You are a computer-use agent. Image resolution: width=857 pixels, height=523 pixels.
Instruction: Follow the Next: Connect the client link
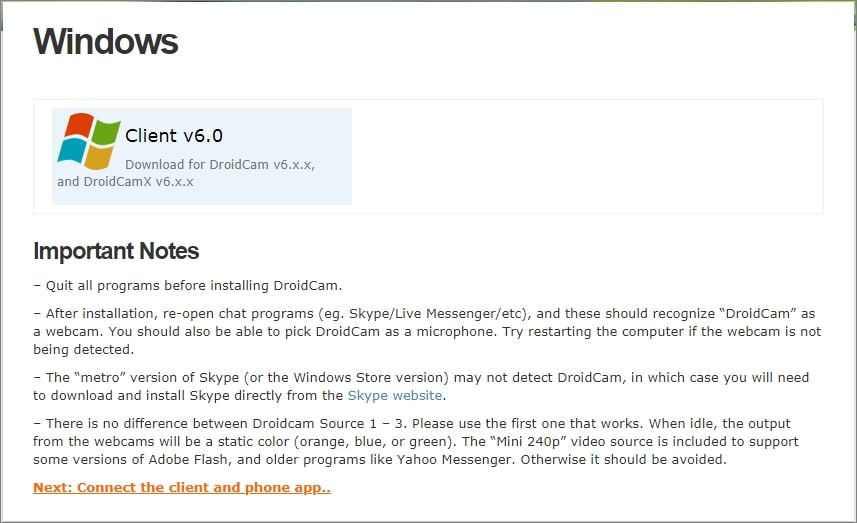181,488
